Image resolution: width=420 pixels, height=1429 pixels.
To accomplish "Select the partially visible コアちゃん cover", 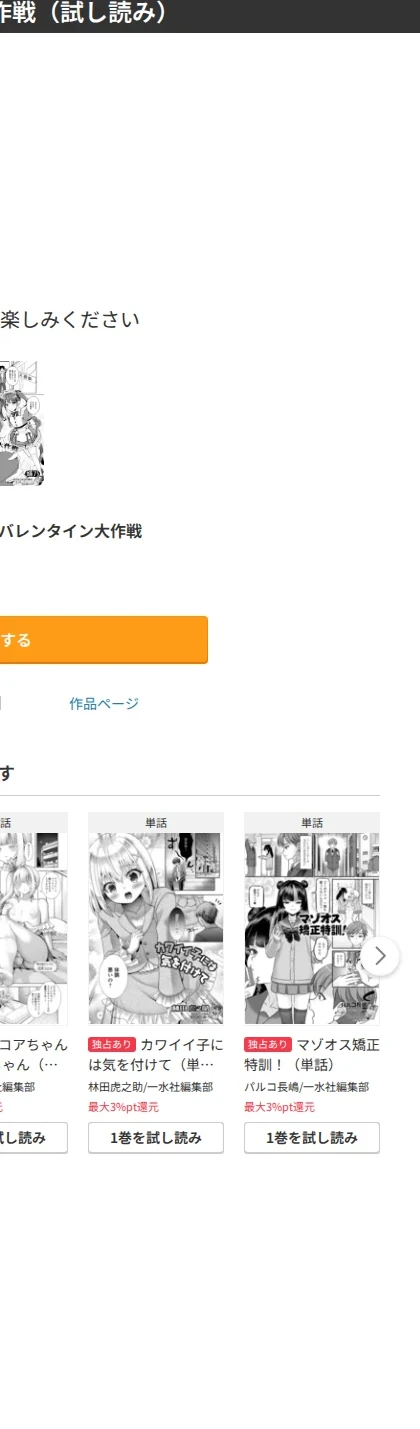I will point(33,929).
